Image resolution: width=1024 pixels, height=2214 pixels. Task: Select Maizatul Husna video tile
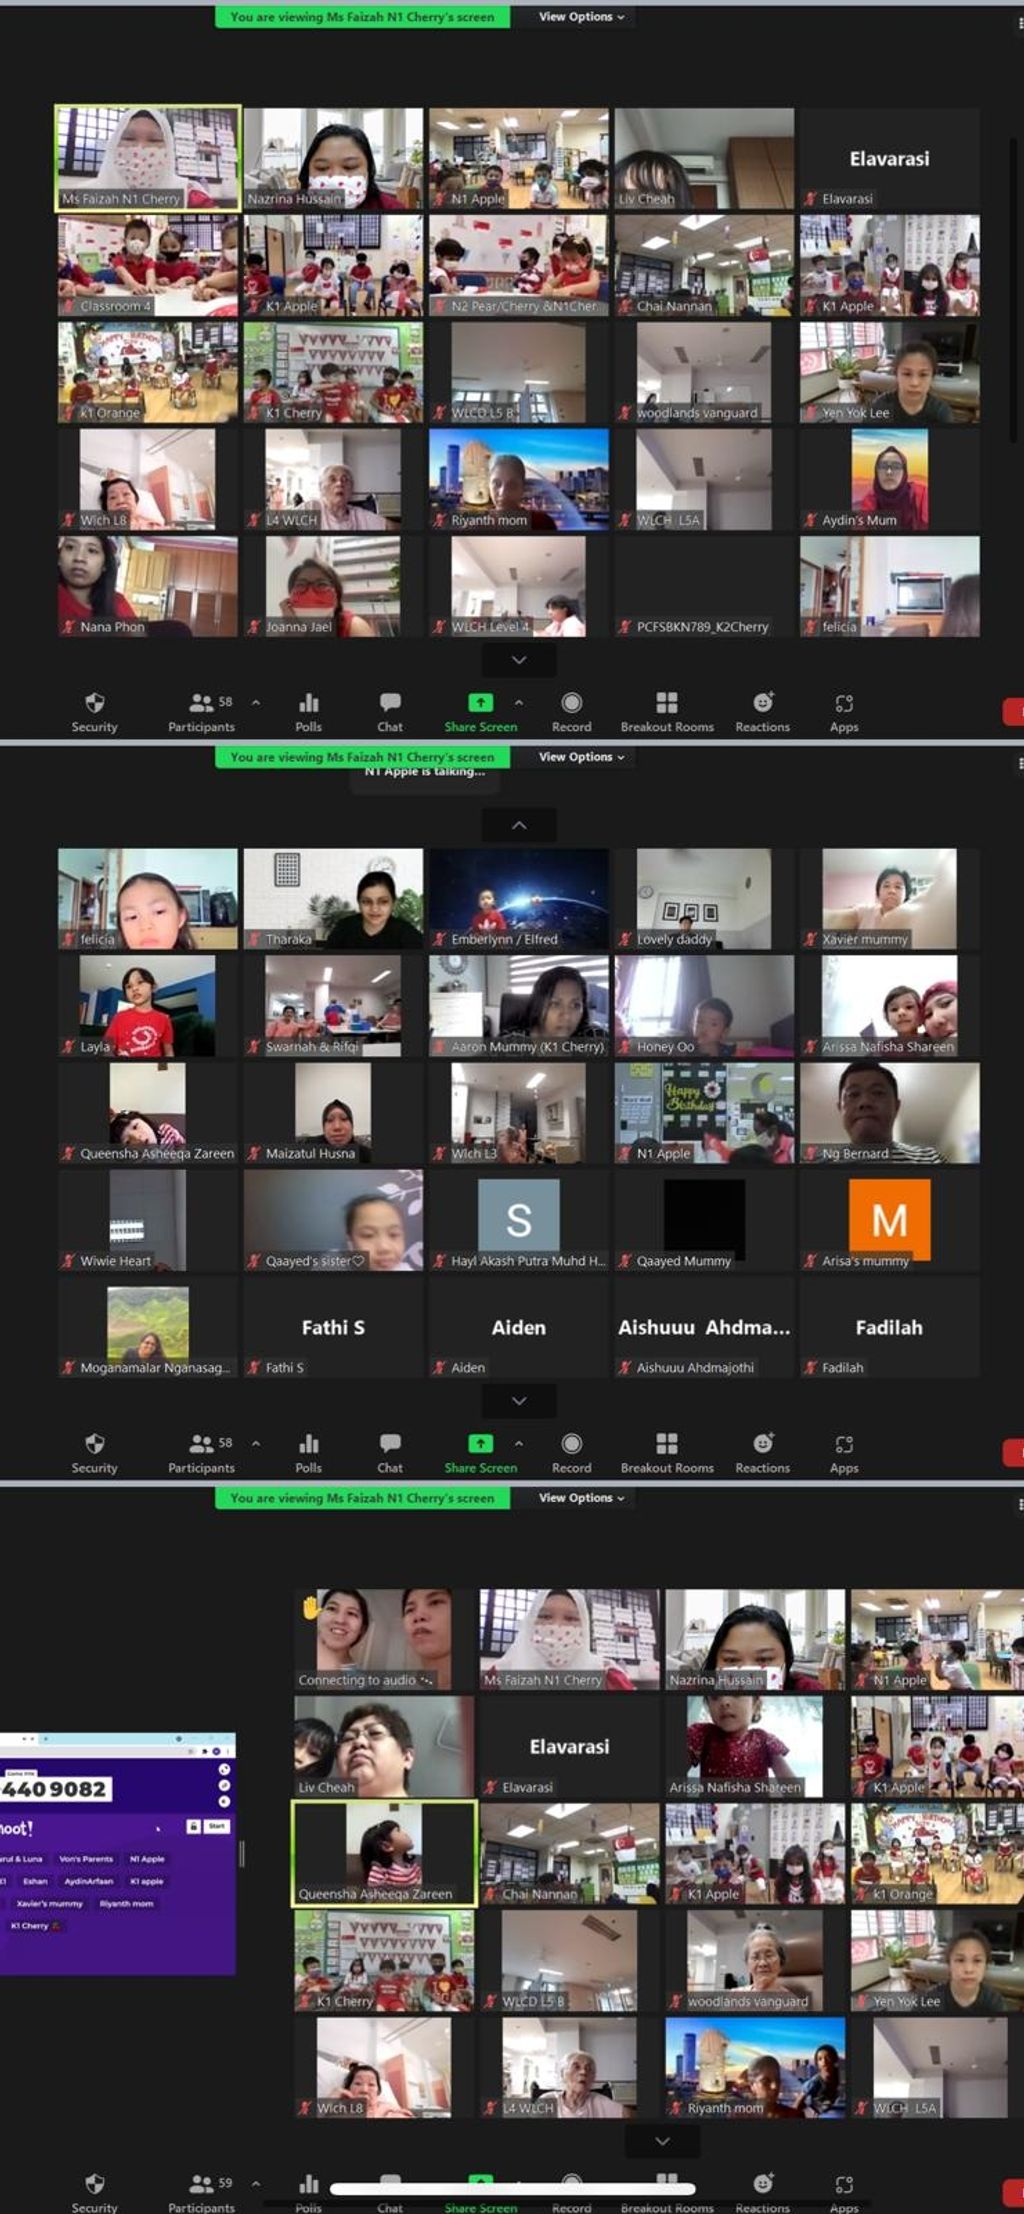333,1112
